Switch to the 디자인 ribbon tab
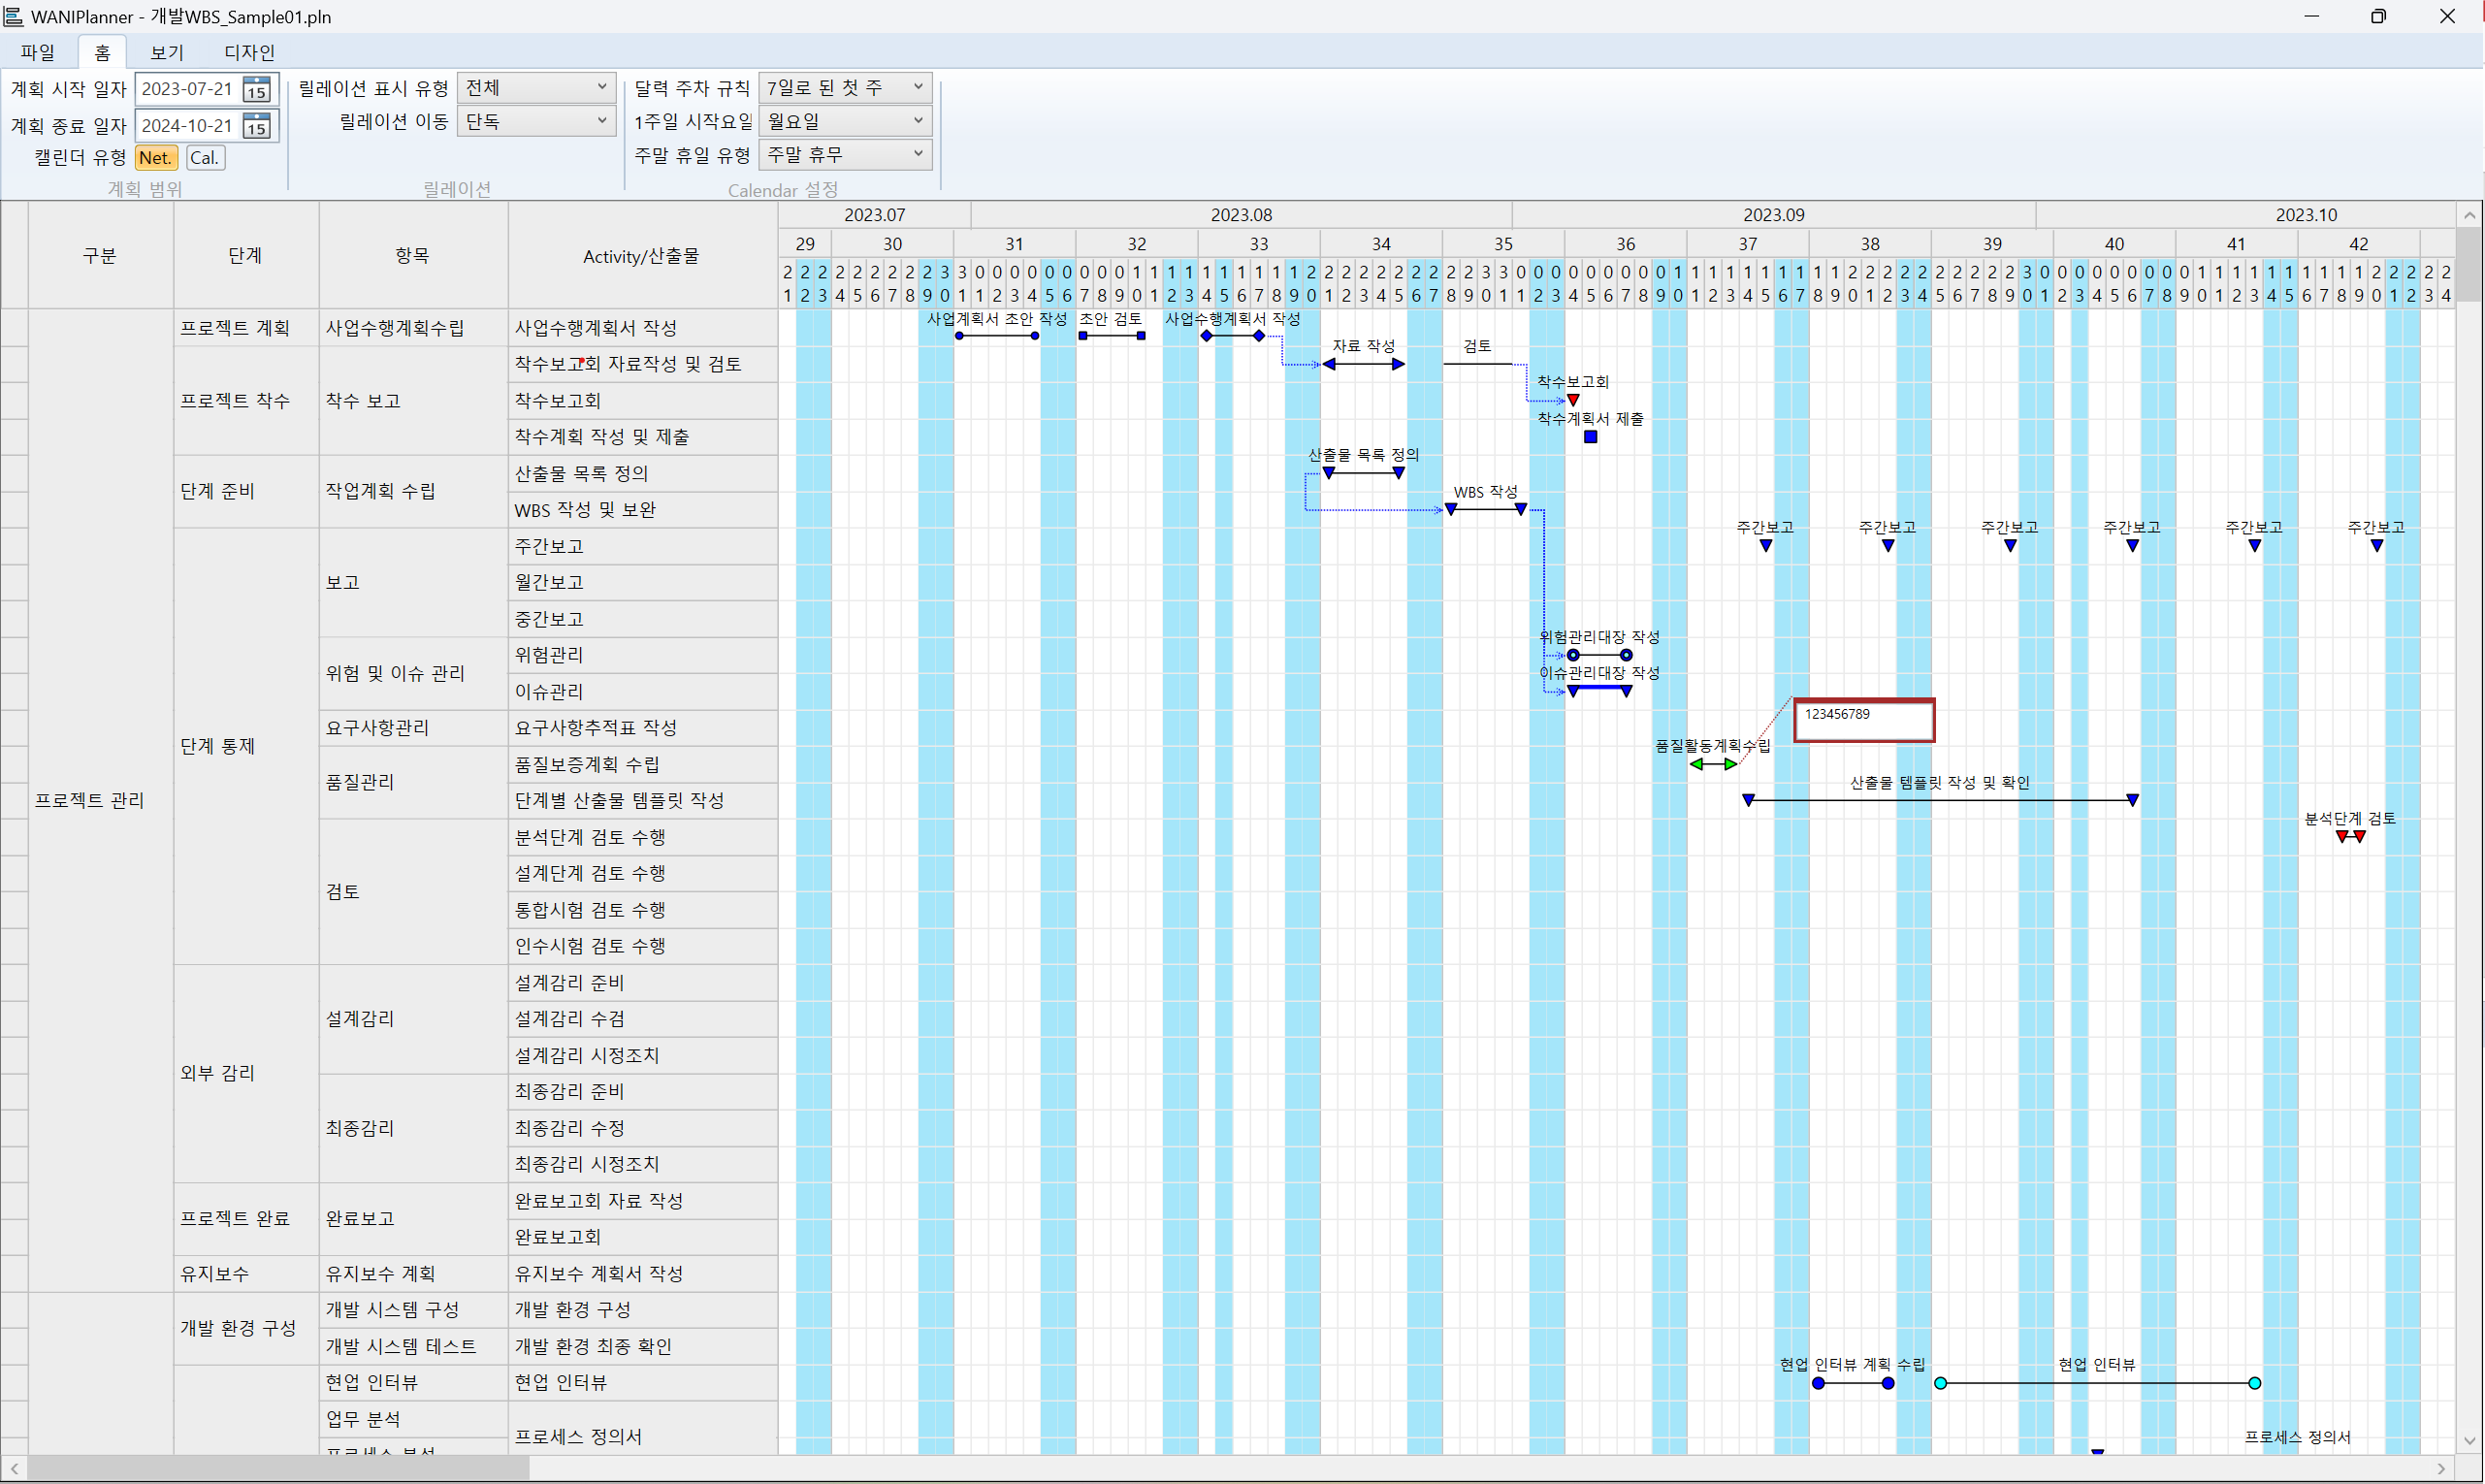Screen dimensions: 2485x1484 (x=249, y=52)
